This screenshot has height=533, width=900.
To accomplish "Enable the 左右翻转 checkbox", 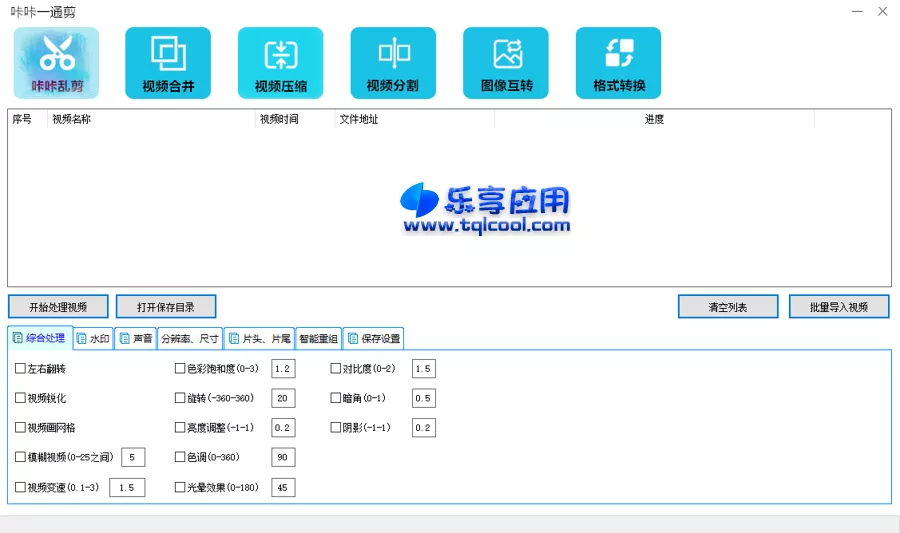I will 20,368.
